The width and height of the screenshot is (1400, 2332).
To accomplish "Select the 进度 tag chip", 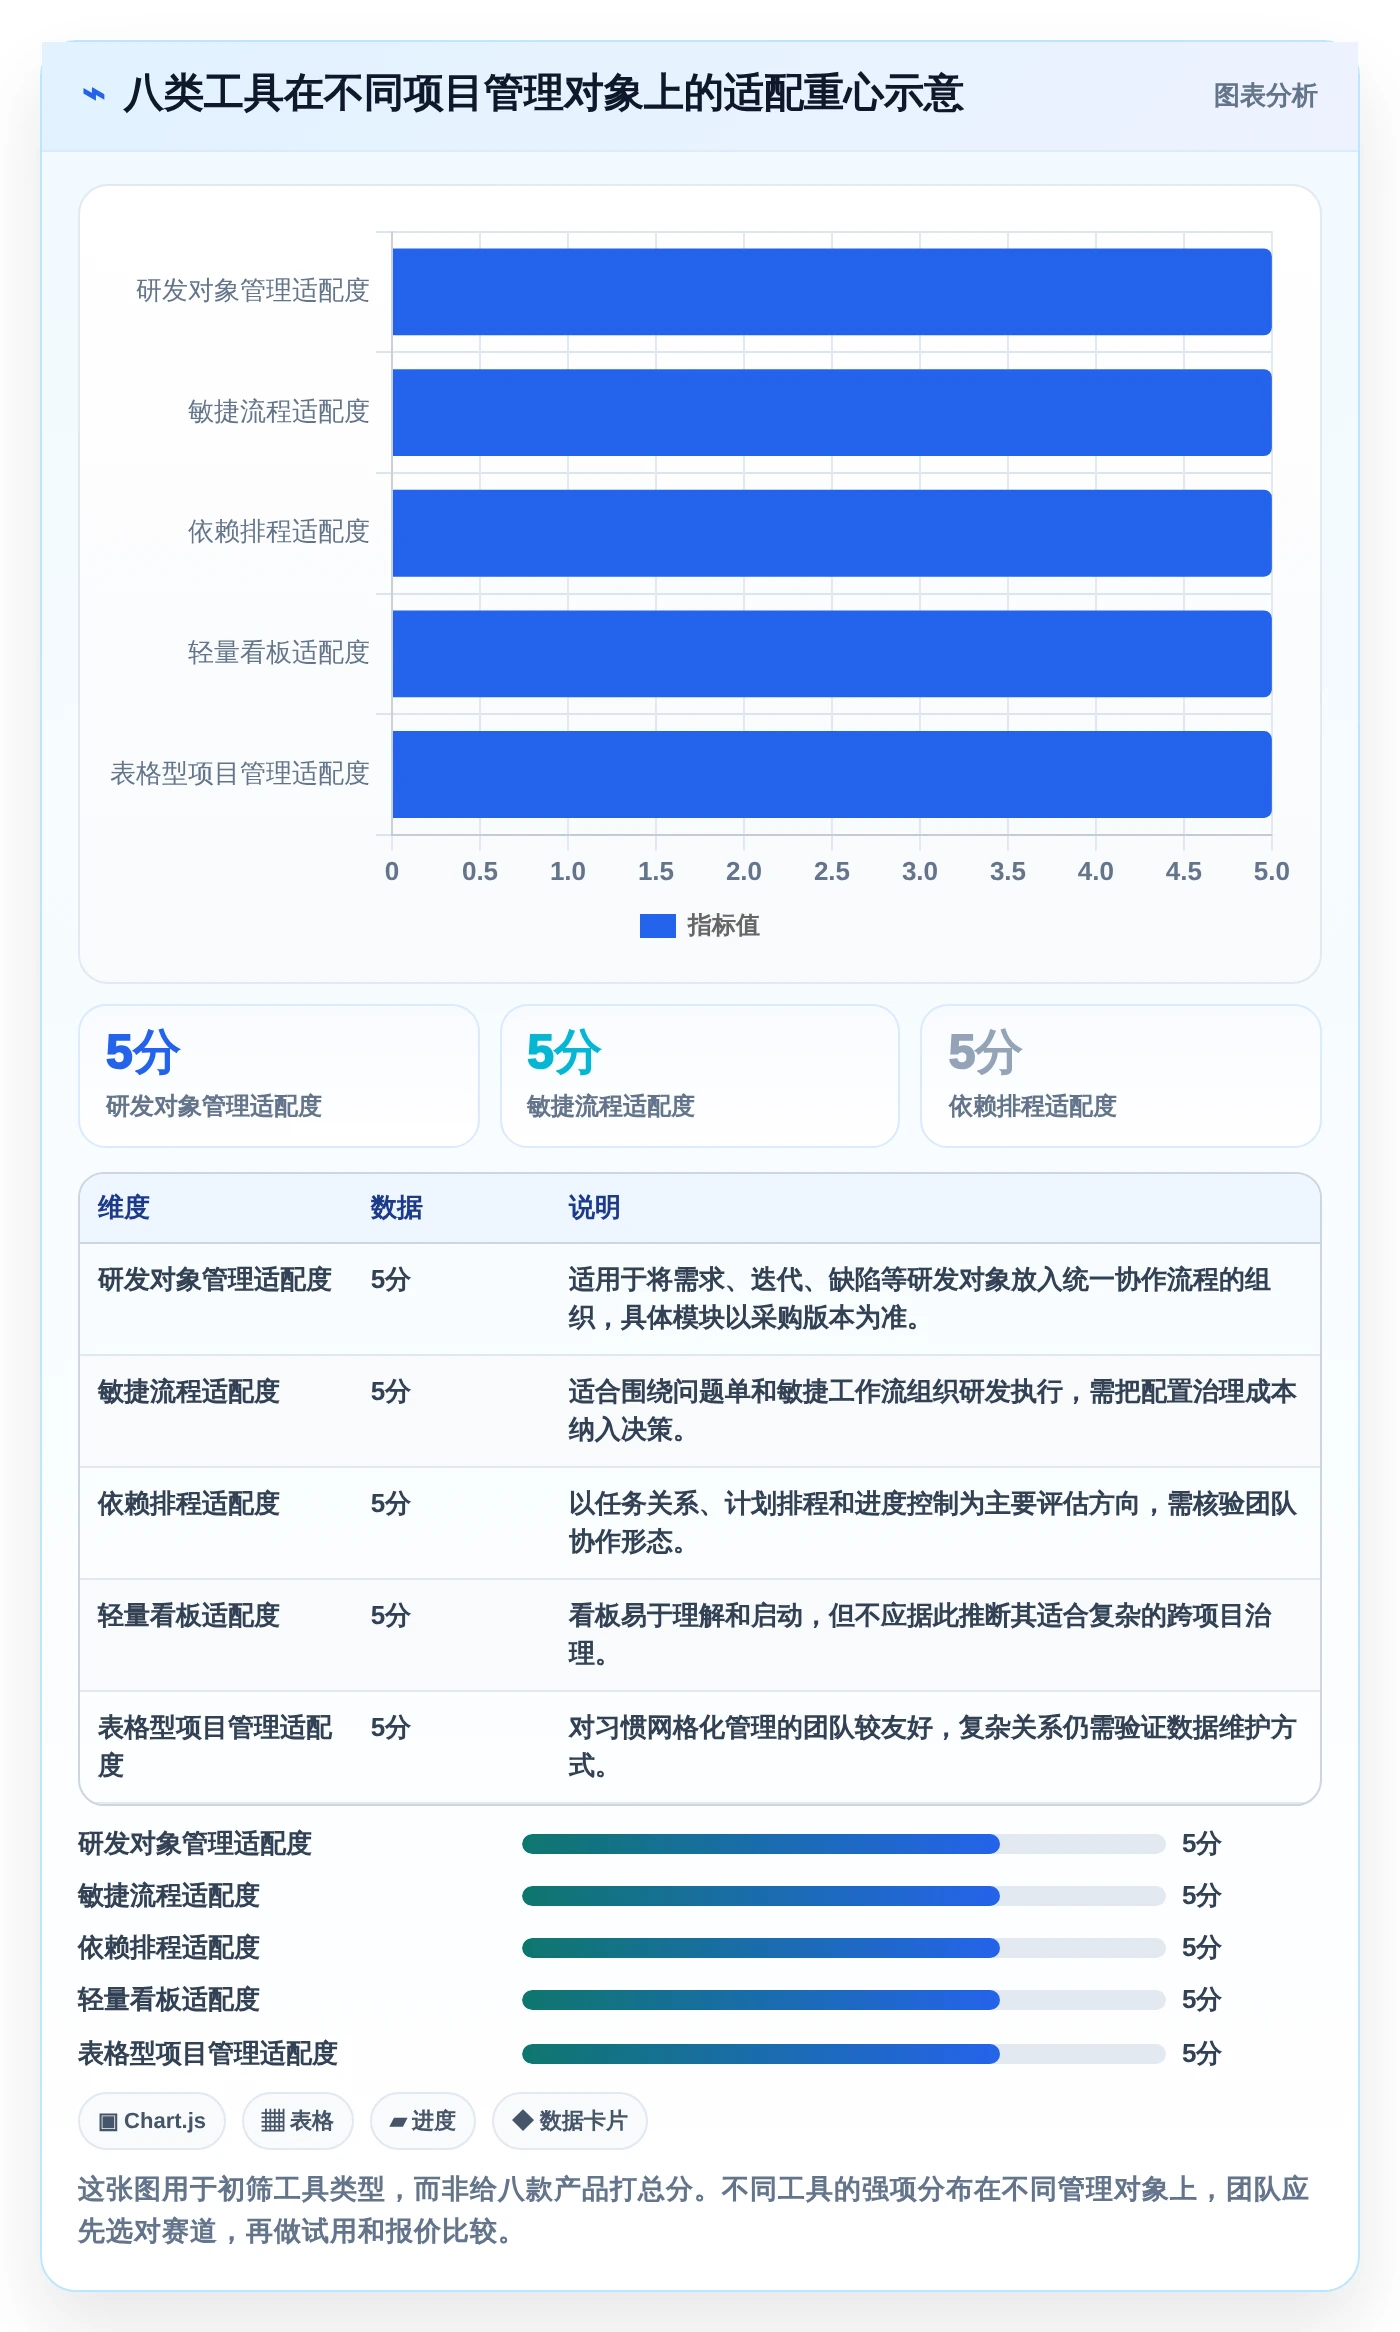I will click(423, 2121).
